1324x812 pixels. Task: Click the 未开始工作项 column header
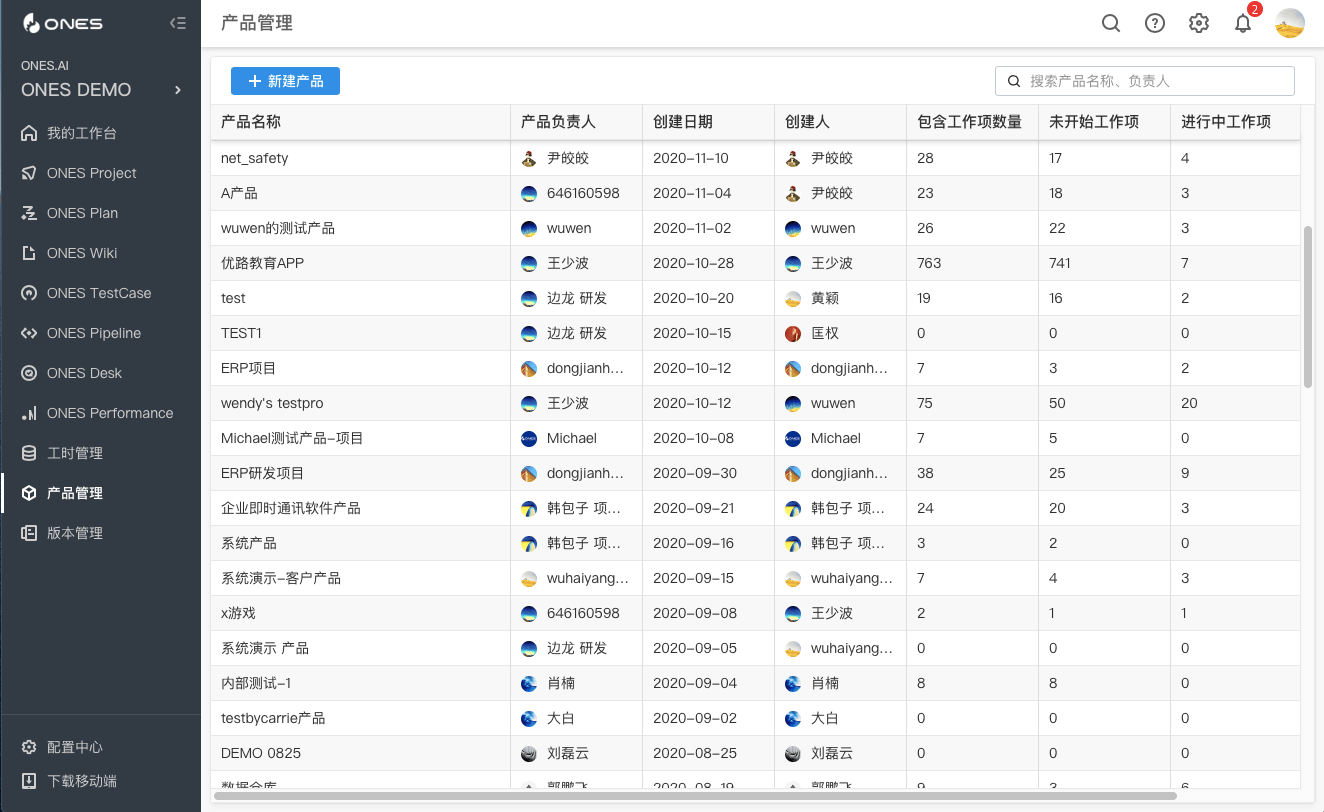1094,122
